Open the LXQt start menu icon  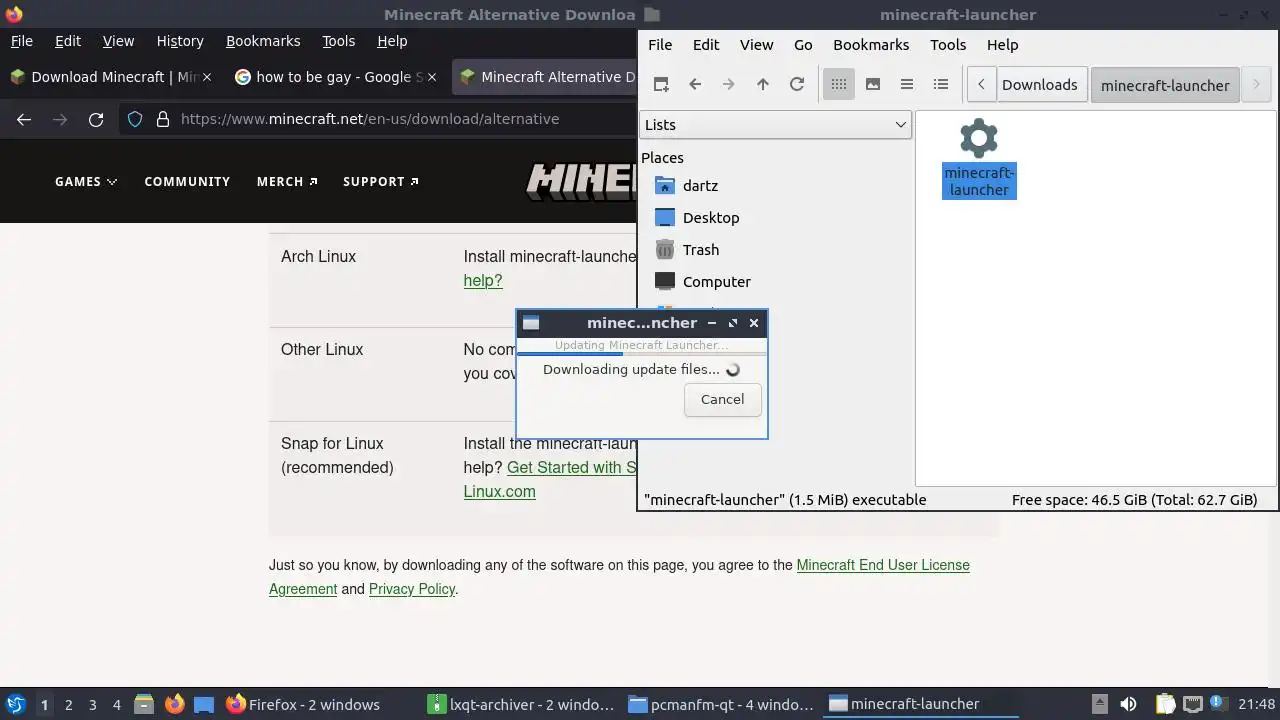click(x=15, y=704)
